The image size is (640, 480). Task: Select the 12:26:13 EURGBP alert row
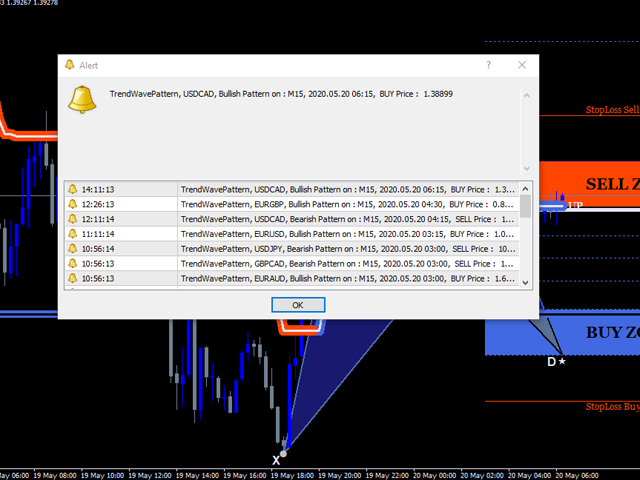292,204
